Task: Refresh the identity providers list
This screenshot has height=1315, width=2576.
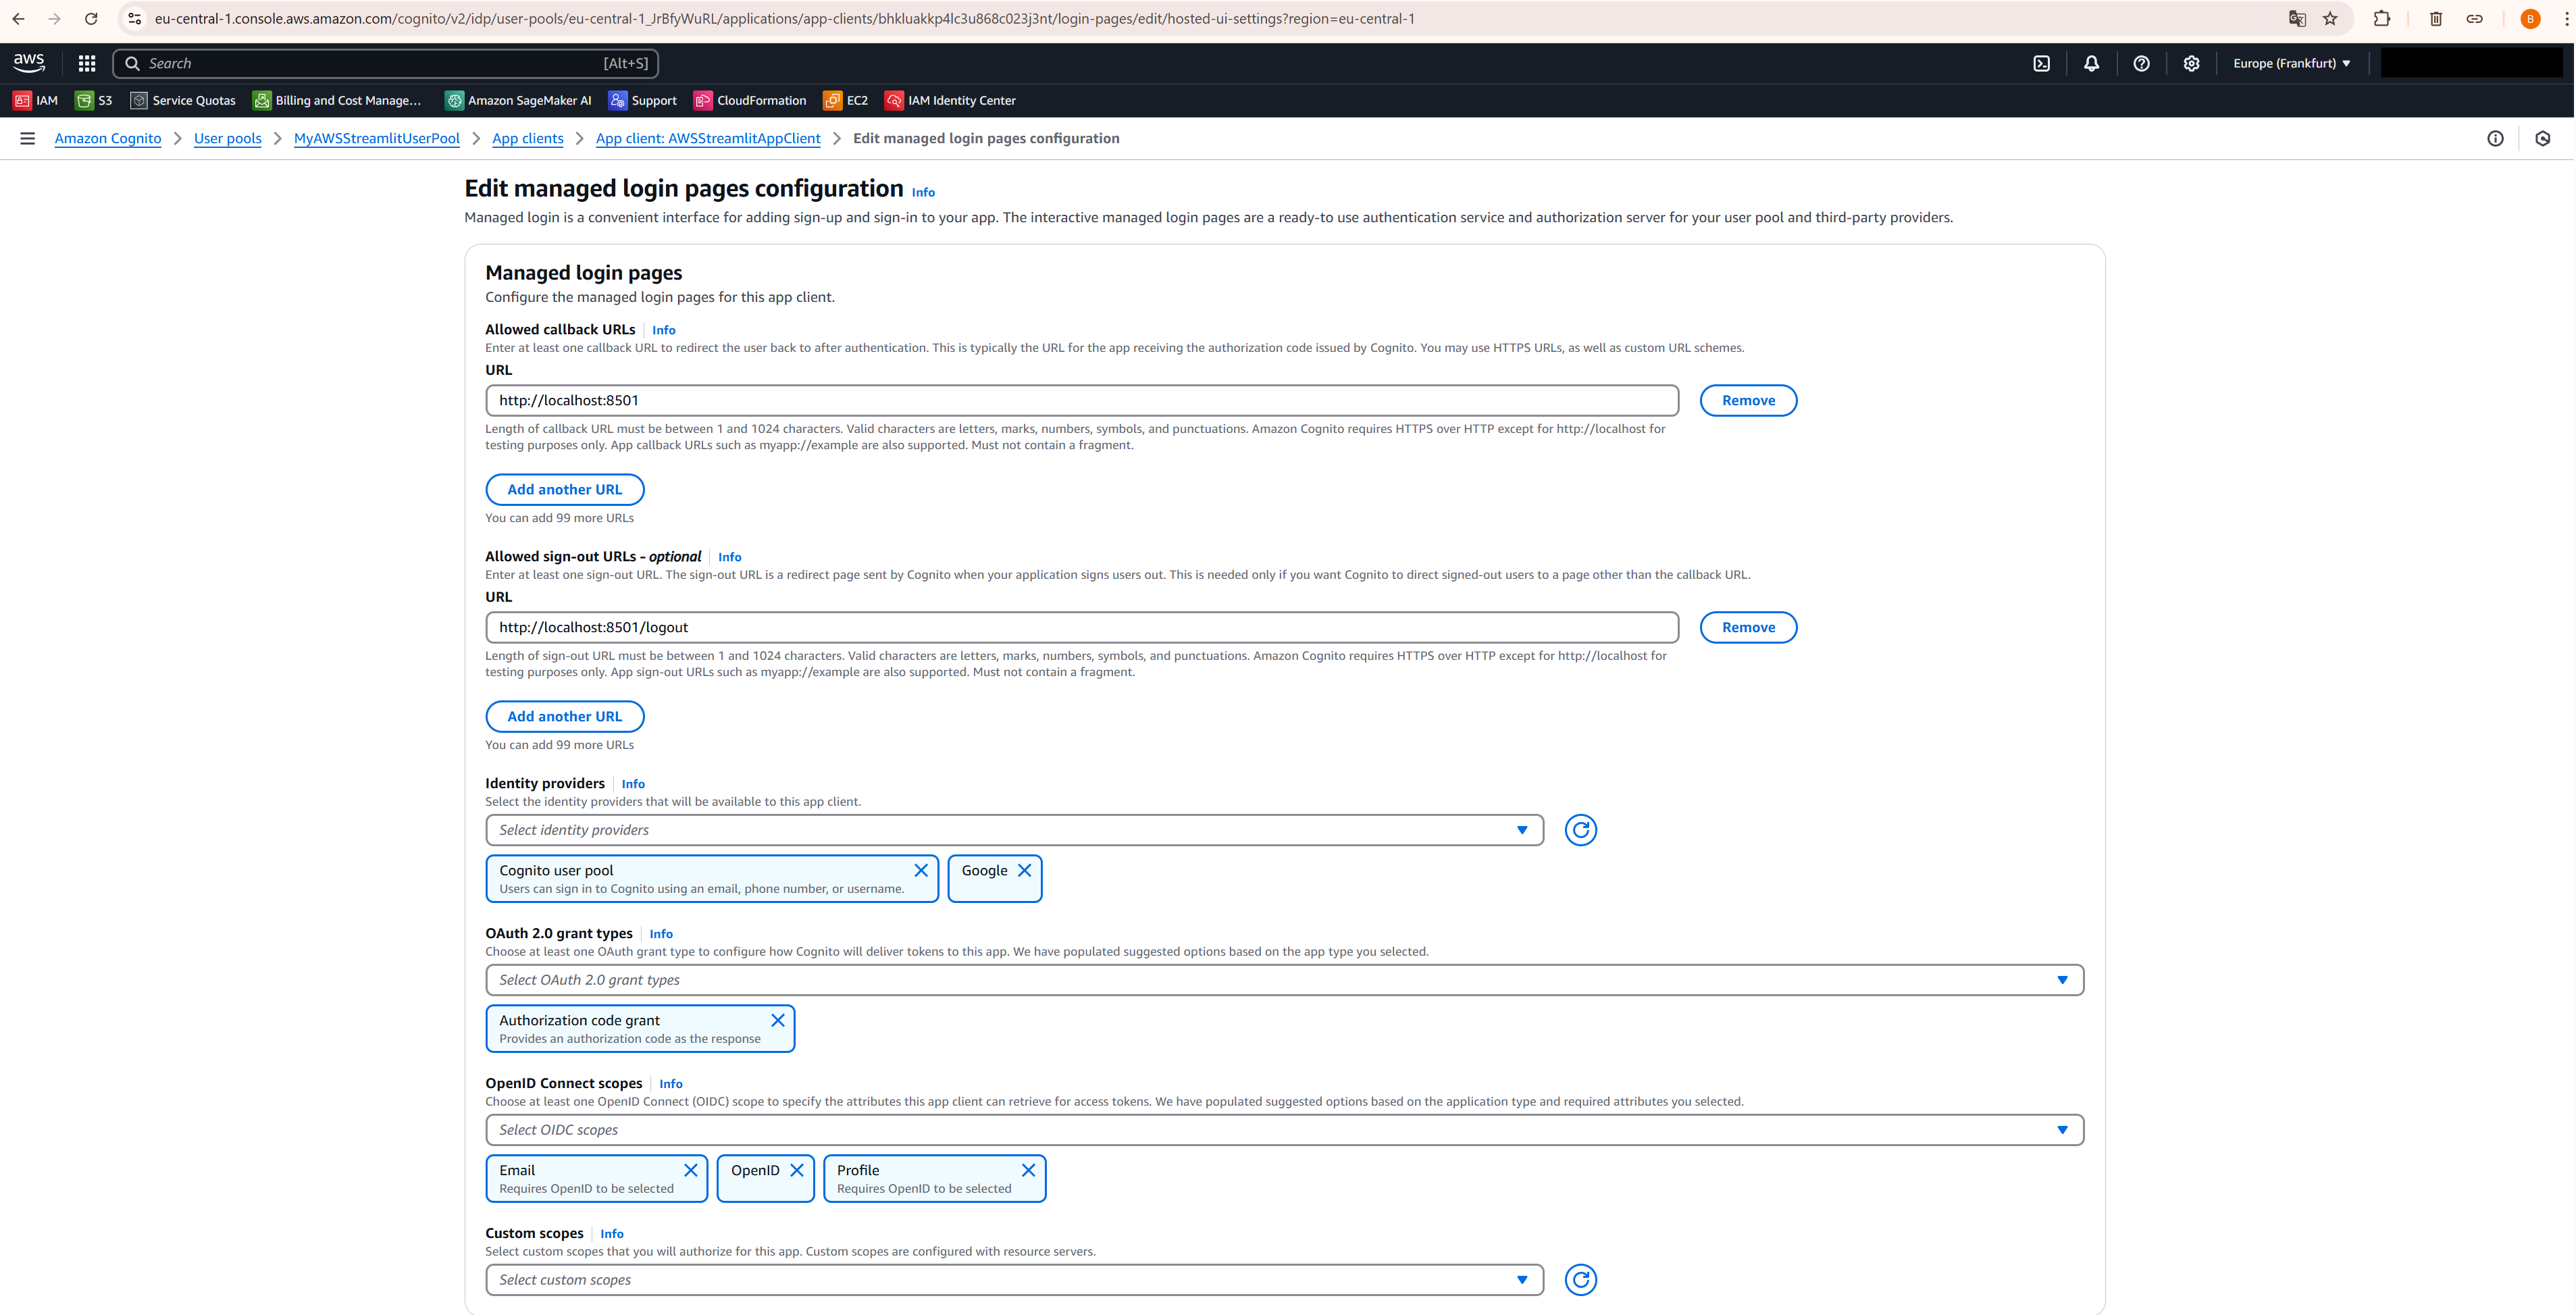Action: coord(1580,830)
